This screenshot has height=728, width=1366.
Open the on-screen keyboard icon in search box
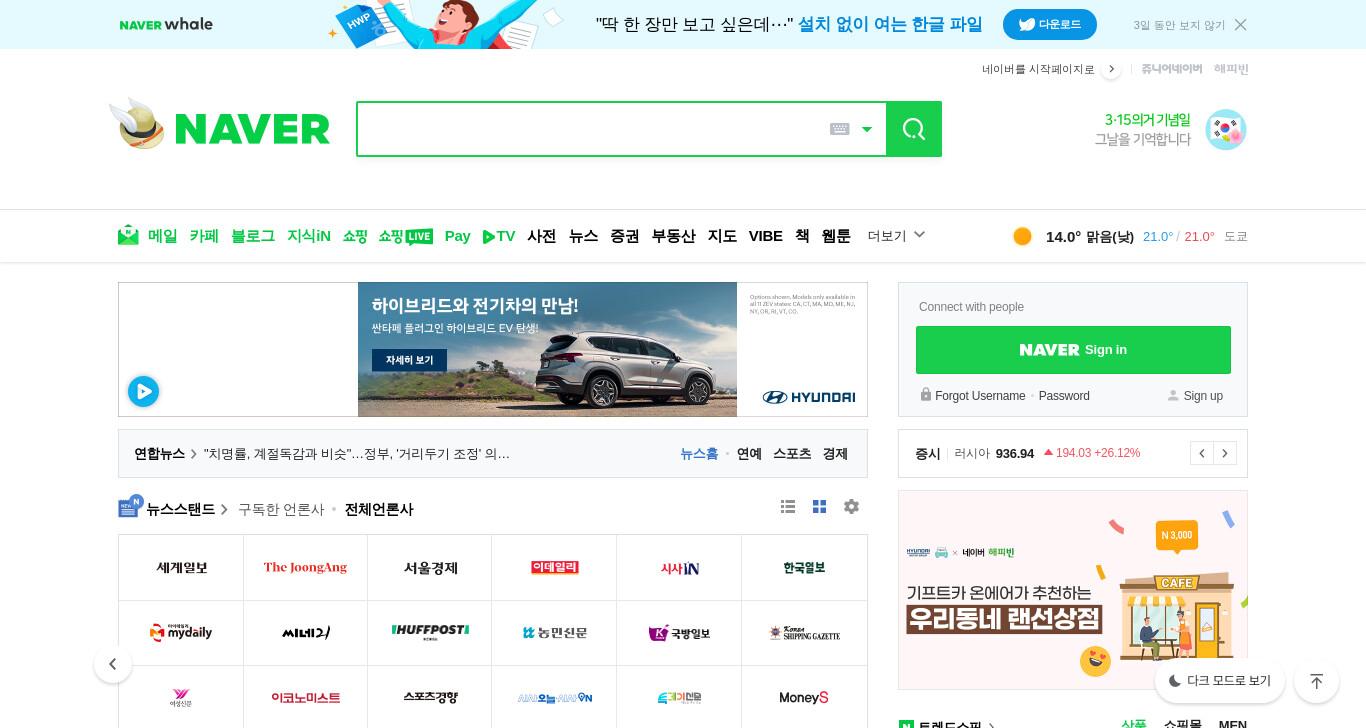(x=840, y=129)
